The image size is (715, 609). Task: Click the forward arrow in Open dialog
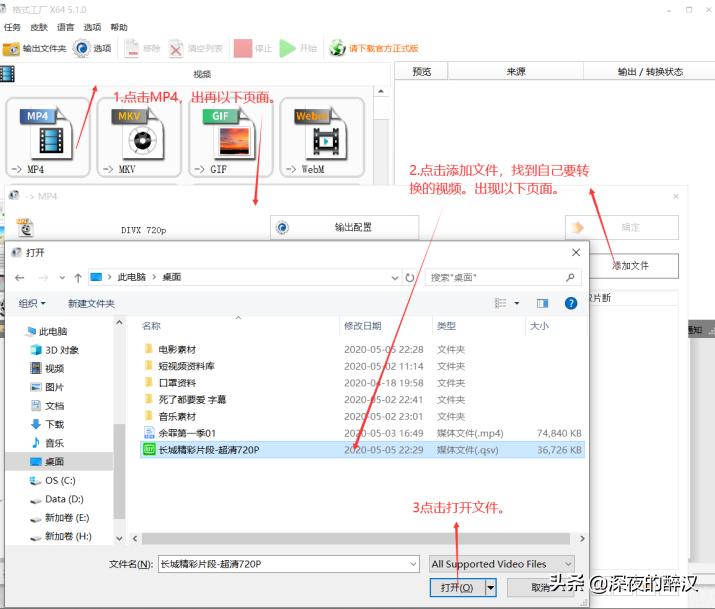tap(43, 278)
